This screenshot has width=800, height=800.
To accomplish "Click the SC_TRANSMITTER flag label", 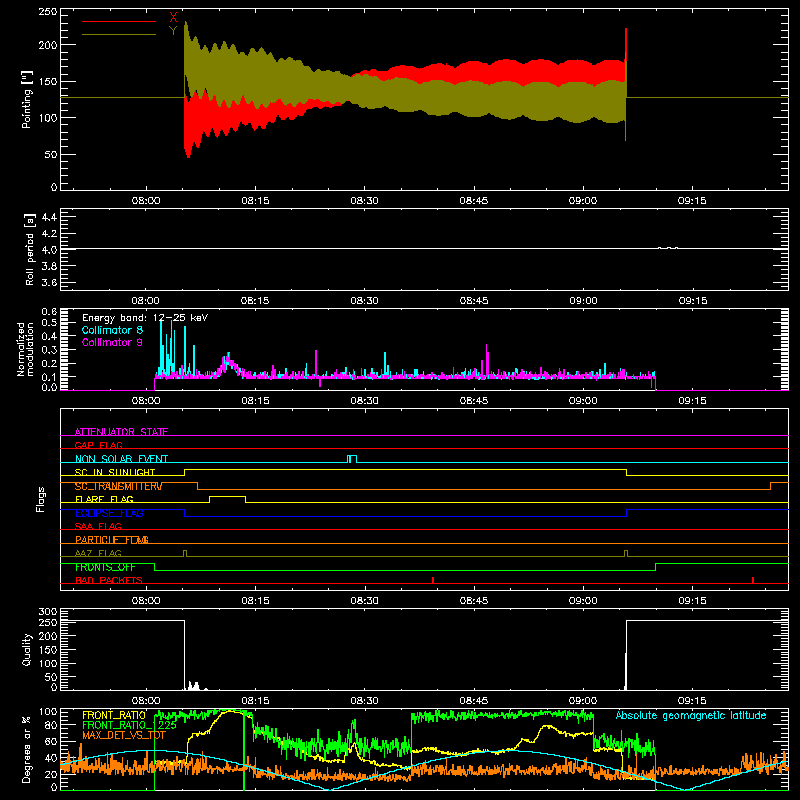I will 118,486.
